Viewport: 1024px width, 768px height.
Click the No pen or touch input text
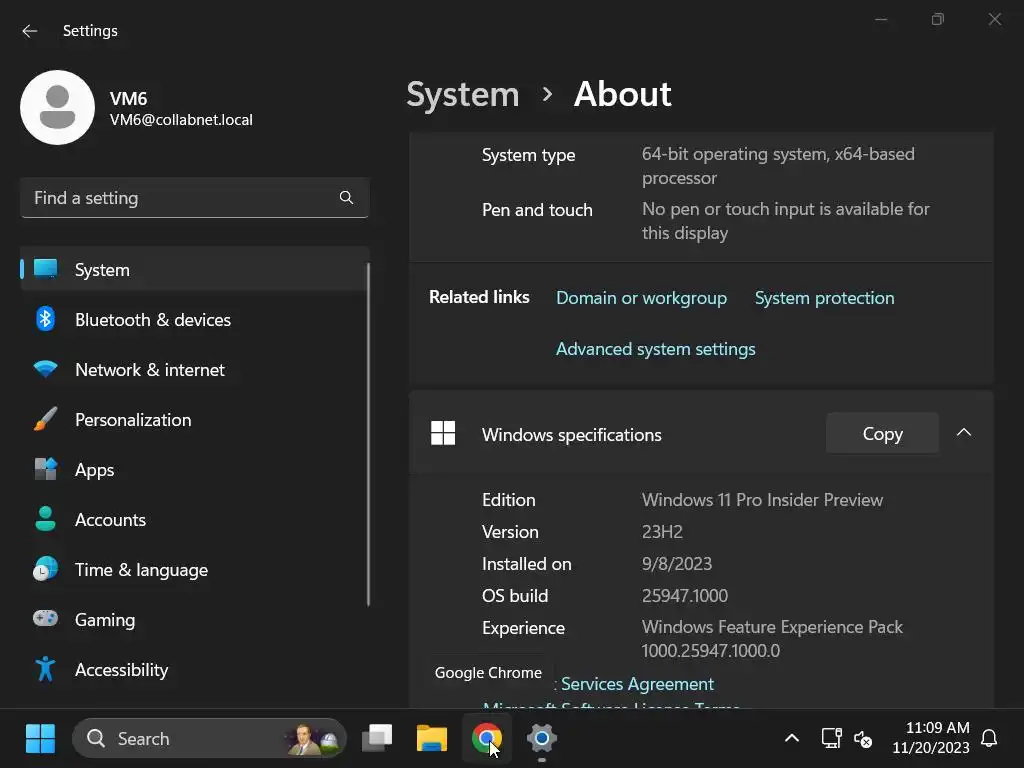[x=786, y=221]
